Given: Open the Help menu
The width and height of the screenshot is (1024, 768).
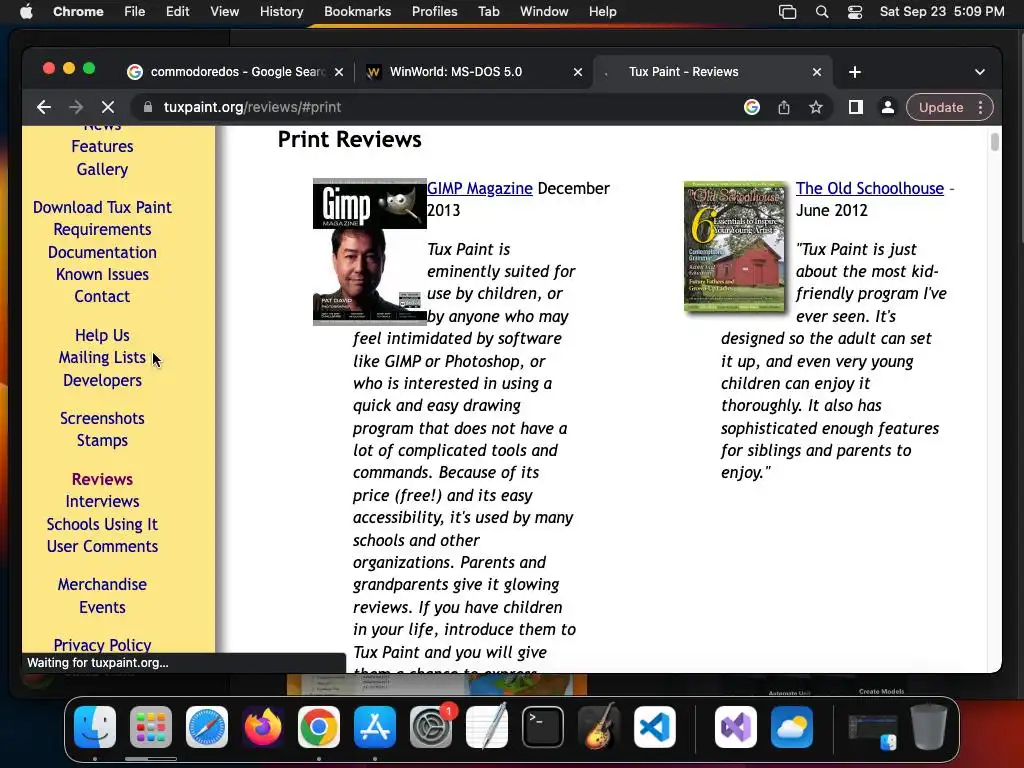Looking at the screenshot, I should (x=602, y=12).
